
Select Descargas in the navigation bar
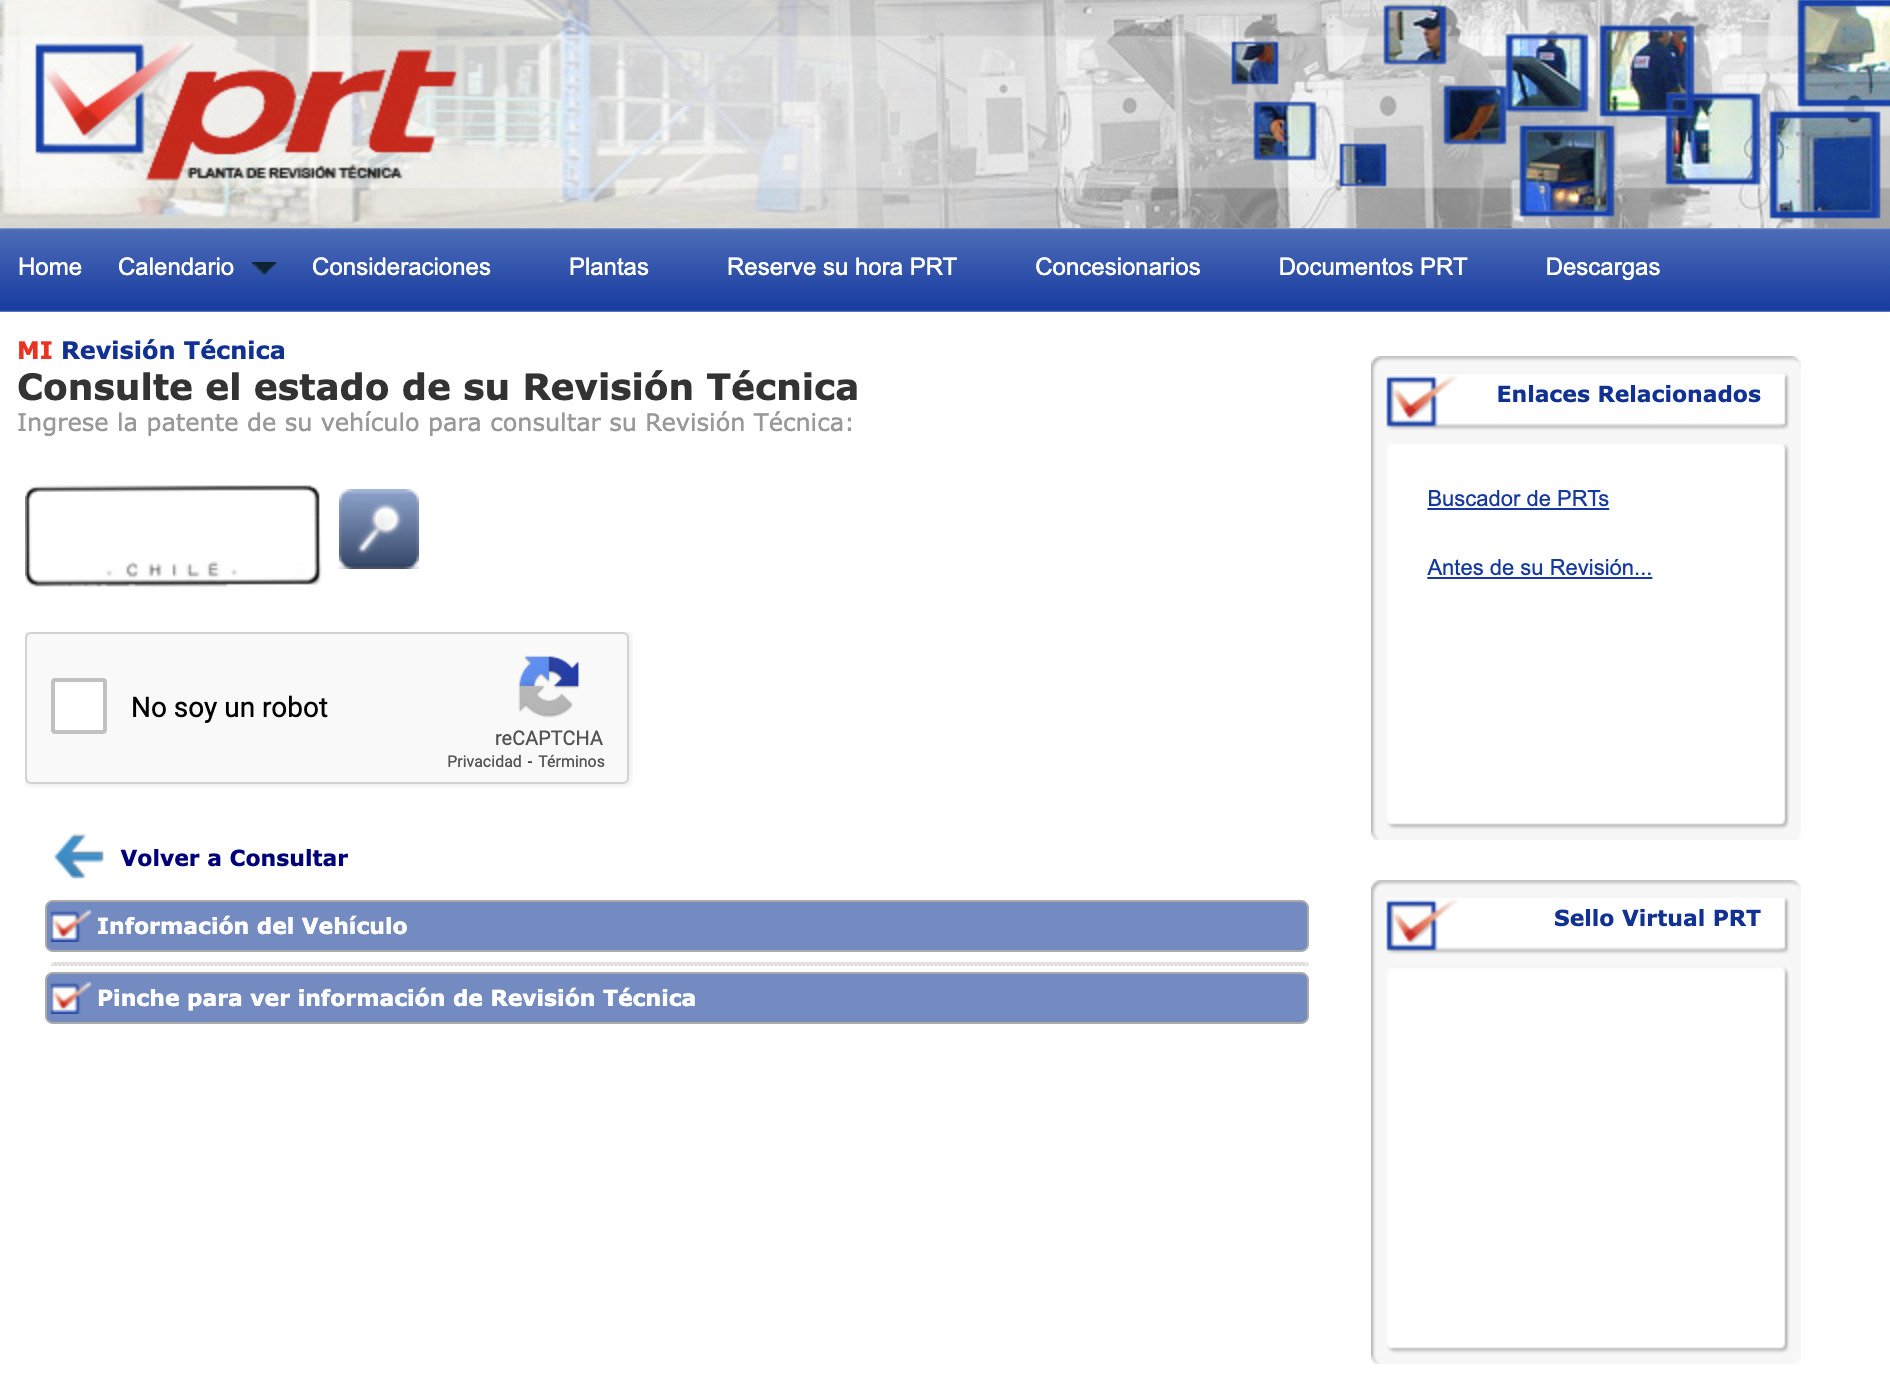[x=1601, y=267]
